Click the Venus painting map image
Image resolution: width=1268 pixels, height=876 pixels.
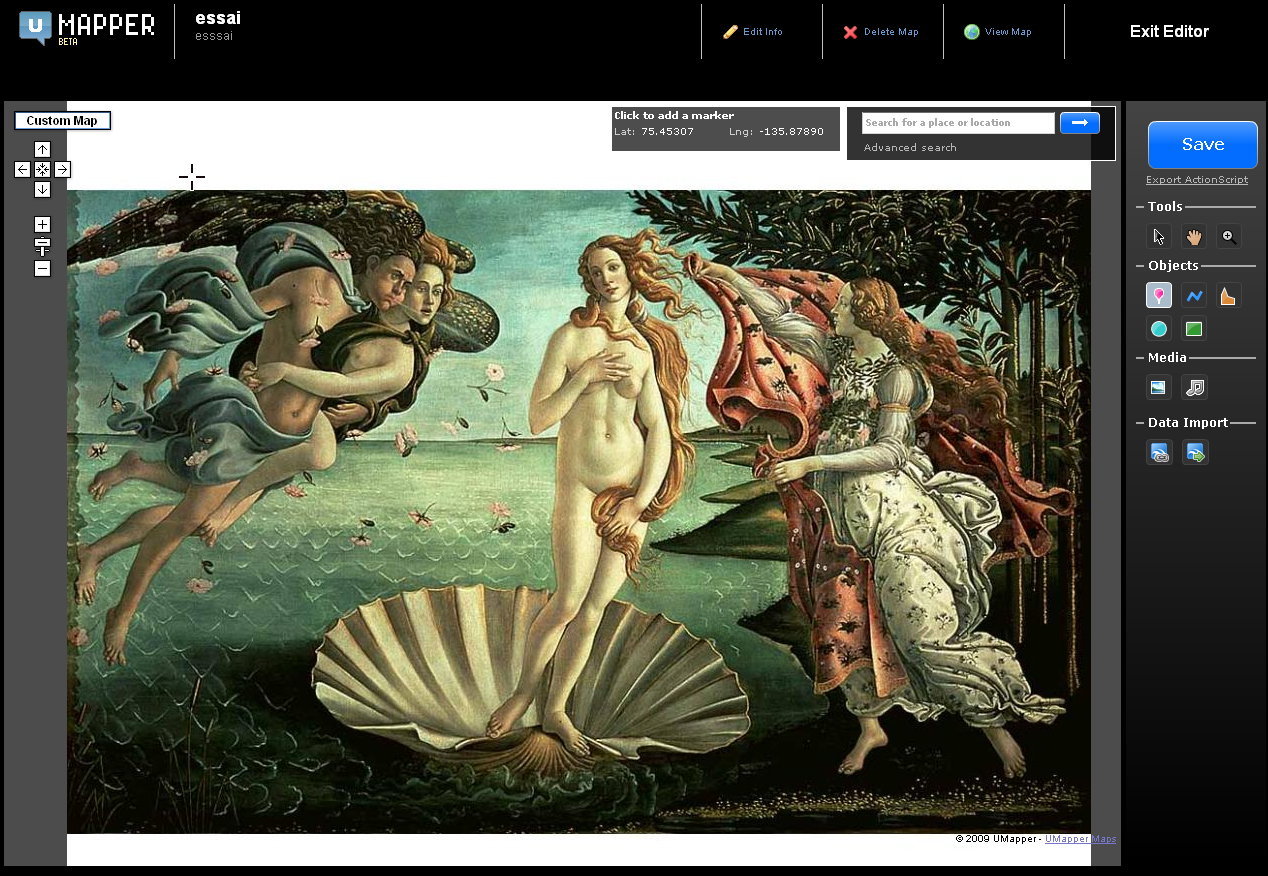coord(579,511)
